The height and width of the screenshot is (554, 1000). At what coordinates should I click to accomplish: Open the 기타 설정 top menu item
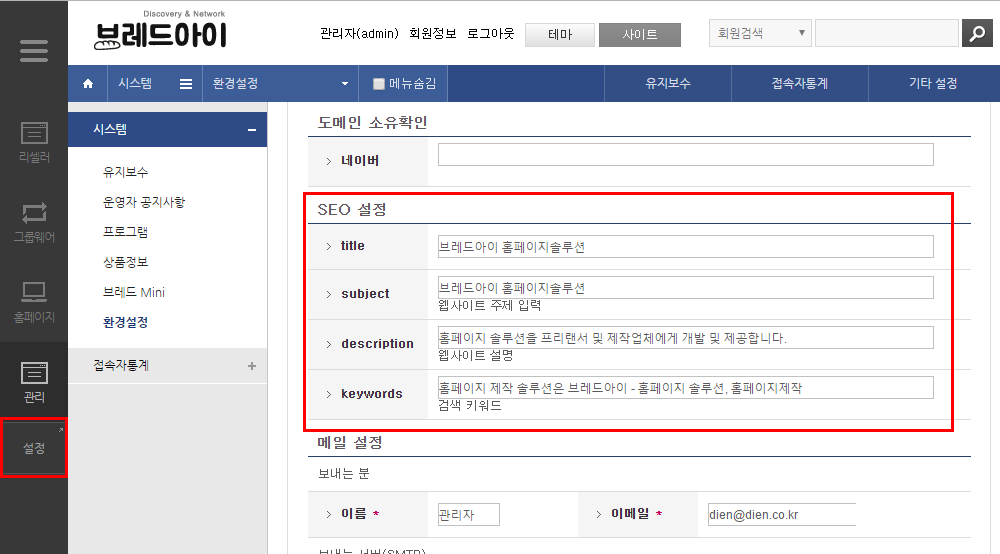click(933, 84)
